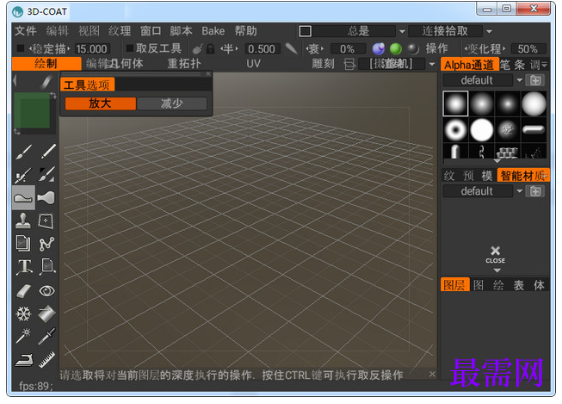
Task: Select the Text tool
Action: 24,267
